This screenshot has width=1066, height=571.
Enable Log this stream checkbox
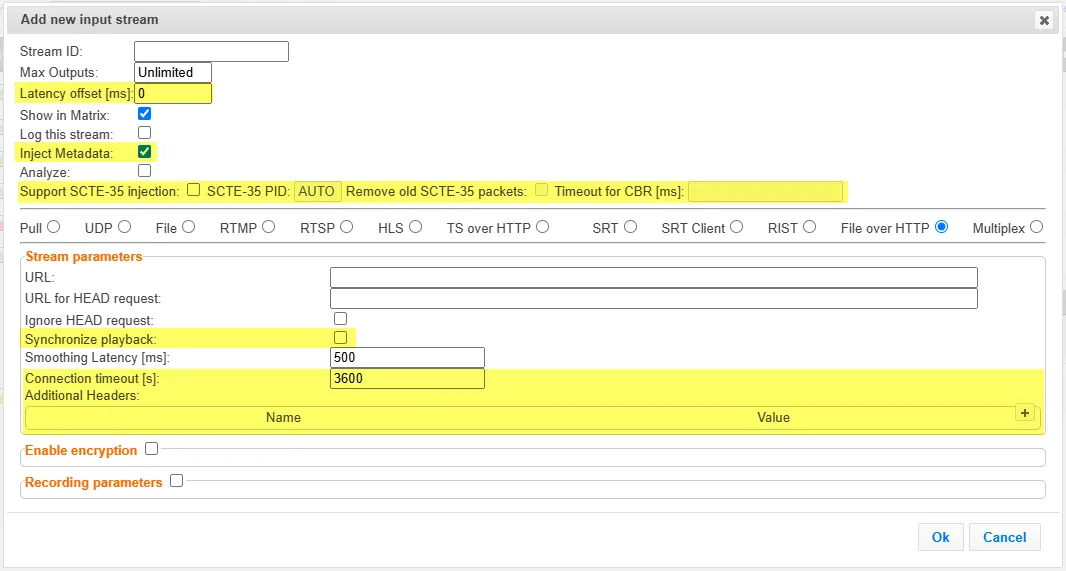click(144, 133)
